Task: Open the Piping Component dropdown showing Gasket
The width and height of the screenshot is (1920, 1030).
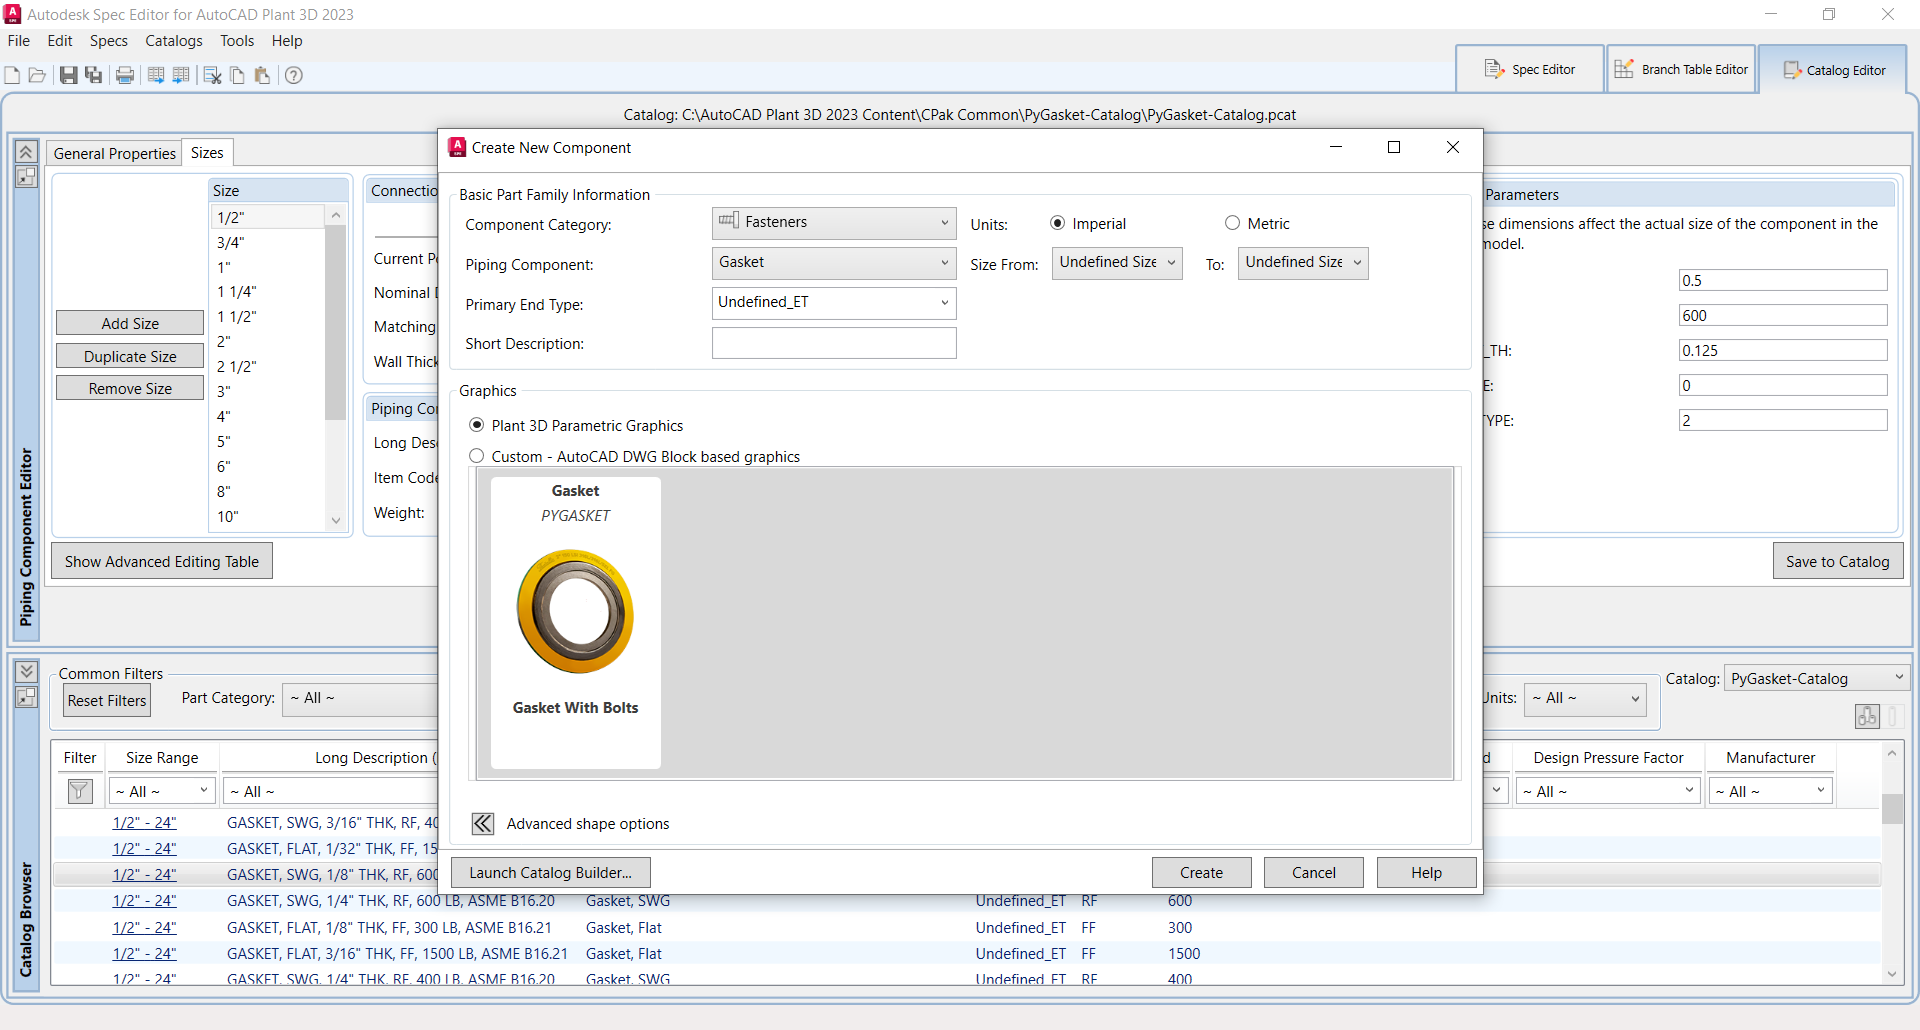Action: click(834, 263)
